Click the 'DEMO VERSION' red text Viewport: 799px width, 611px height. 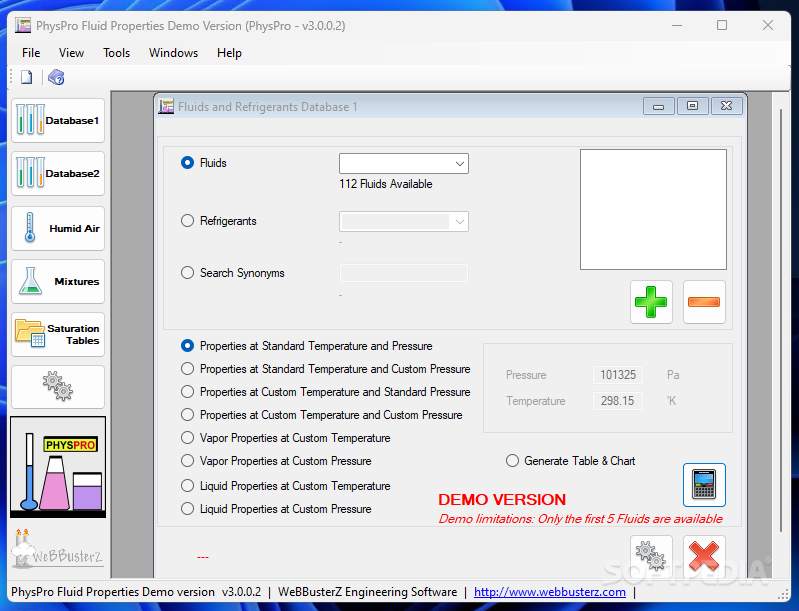click(x=502, y=499)
